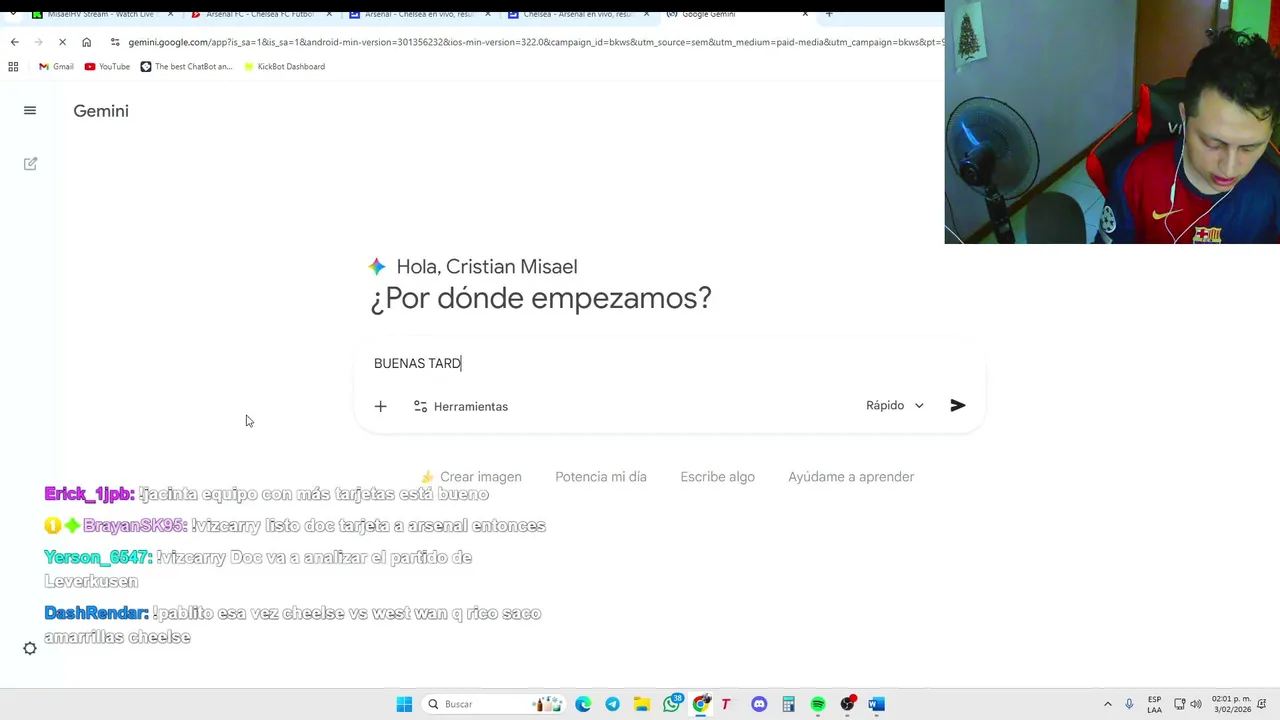Expand the Rápido model selector dropdown
The height and width of the screenshot is (720, 1280).
point(895,405)
